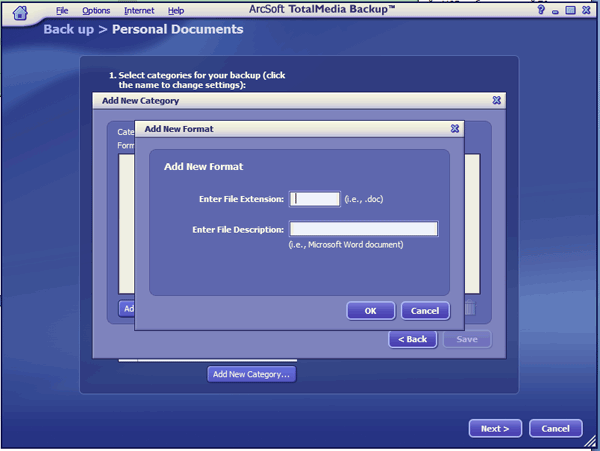Open the File menu
Screen dimensions: 600x451
62,11
